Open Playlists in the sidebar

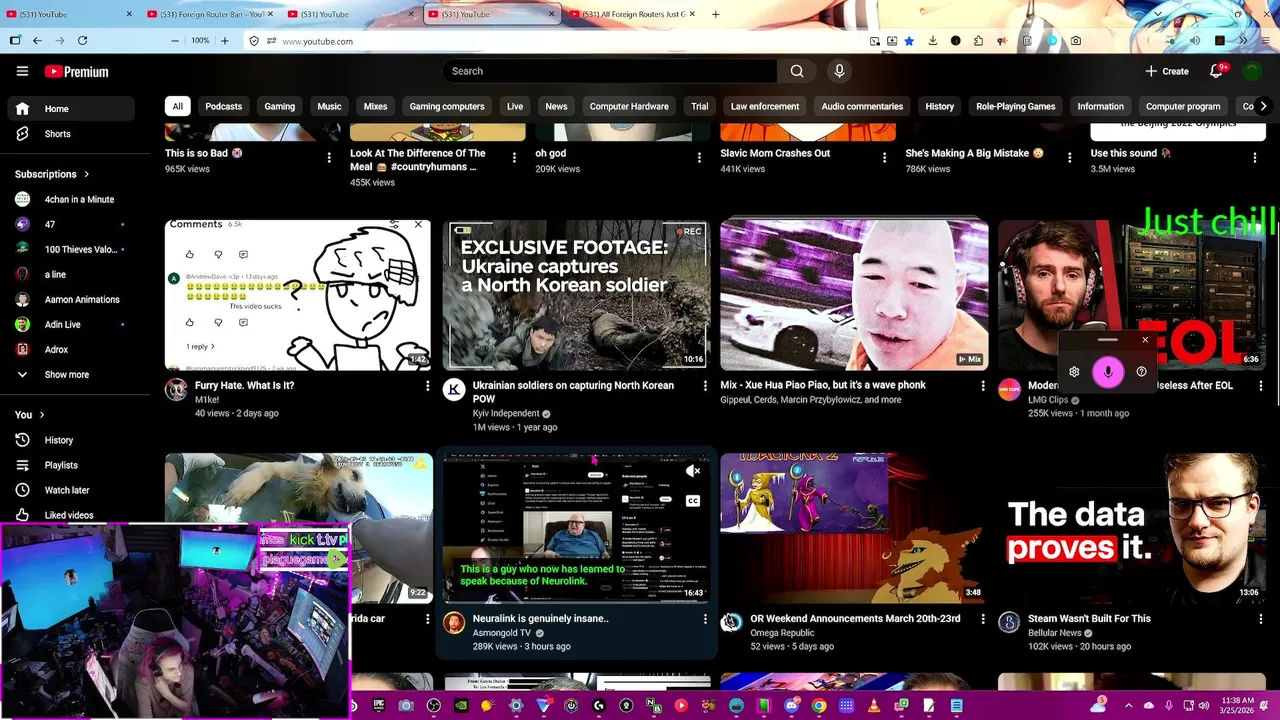click(x=70, y=465)
